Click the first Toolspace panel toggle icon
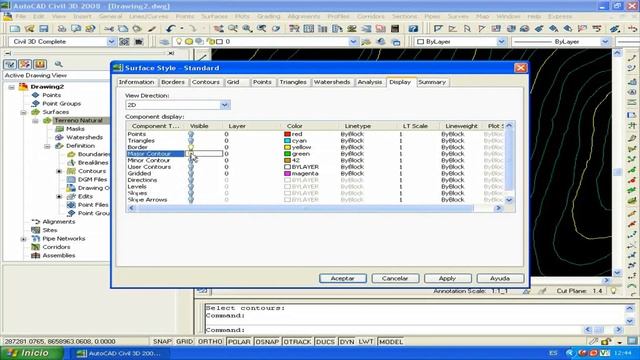The width and height of the screenshot is (640, 360). (10, 64)
